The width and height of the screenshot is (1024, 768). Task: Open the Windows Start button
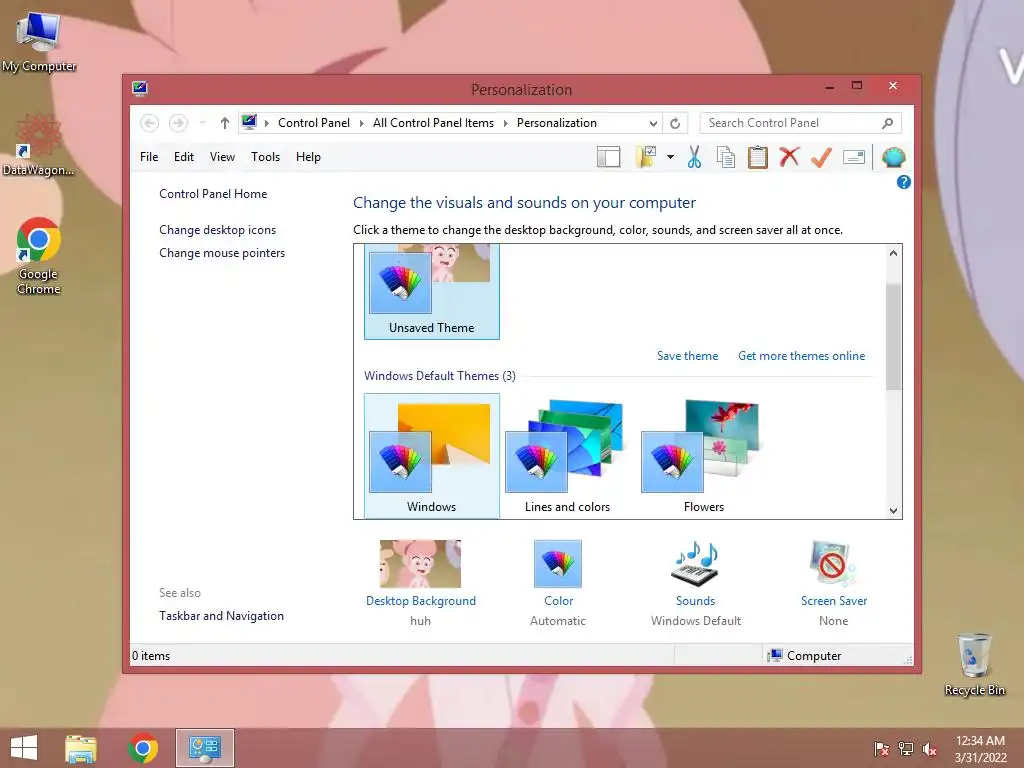24,748
